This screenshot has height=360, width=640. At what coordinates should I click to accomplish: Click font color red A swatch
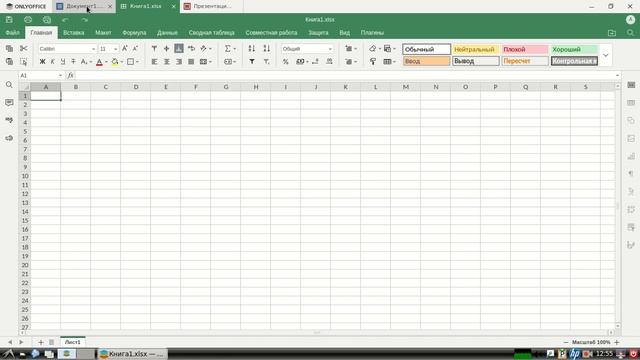pyautogui.click(x=99, y=62)
